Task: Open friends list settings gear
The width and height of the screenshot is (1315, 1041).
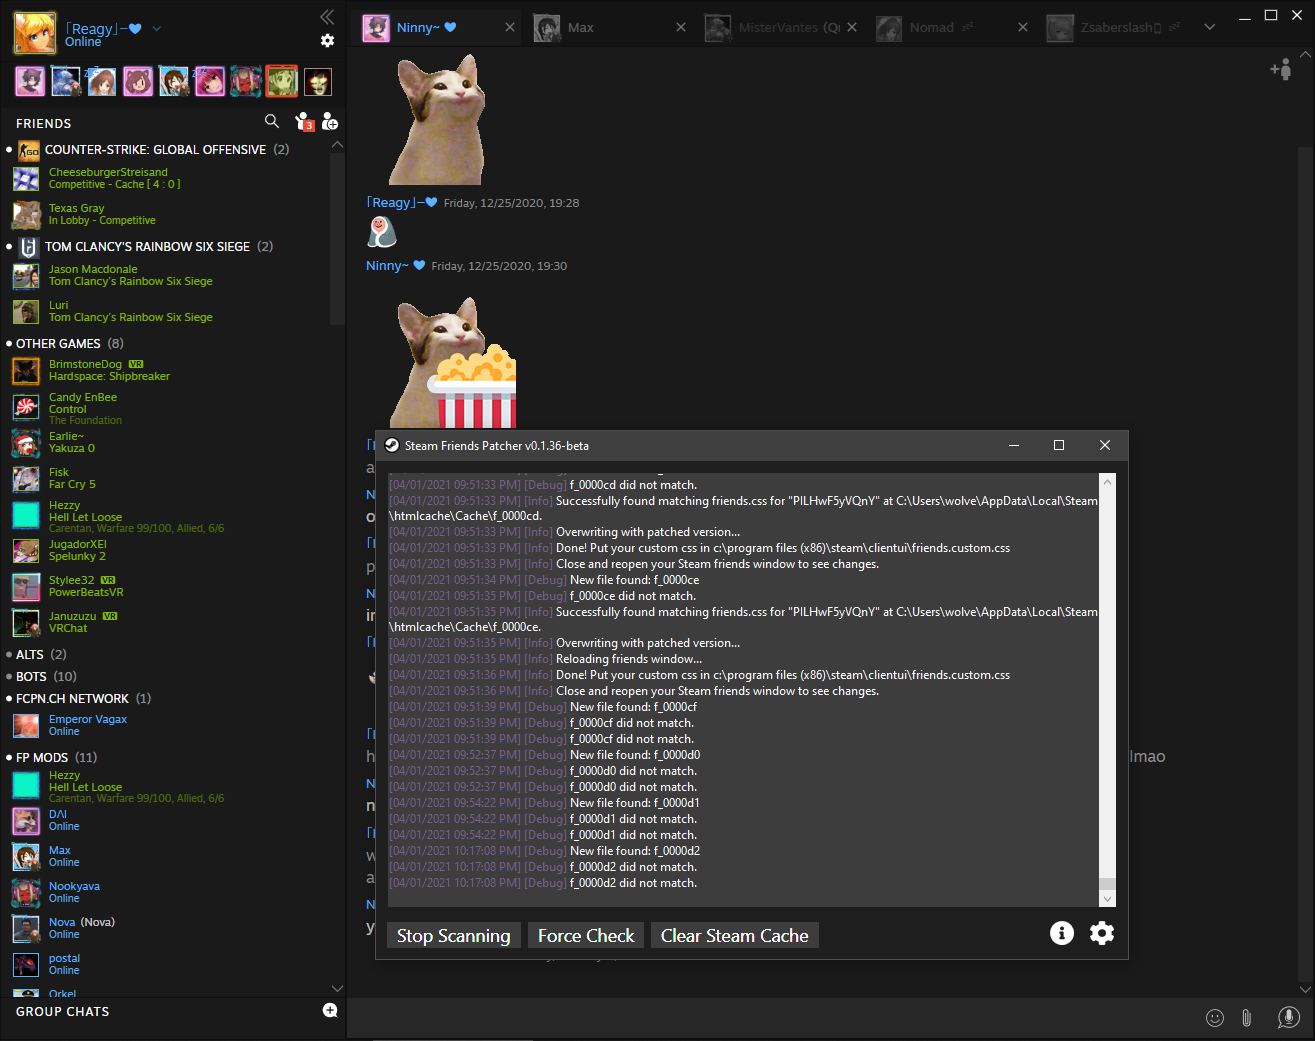Action: pyautogui.click(x=327, y=41)
